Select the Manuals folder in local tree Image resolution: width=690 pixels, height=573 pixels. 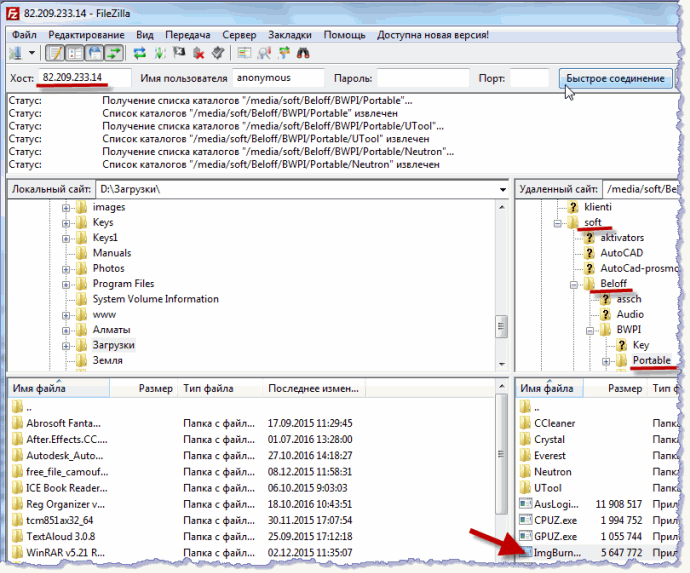[112, 253]
